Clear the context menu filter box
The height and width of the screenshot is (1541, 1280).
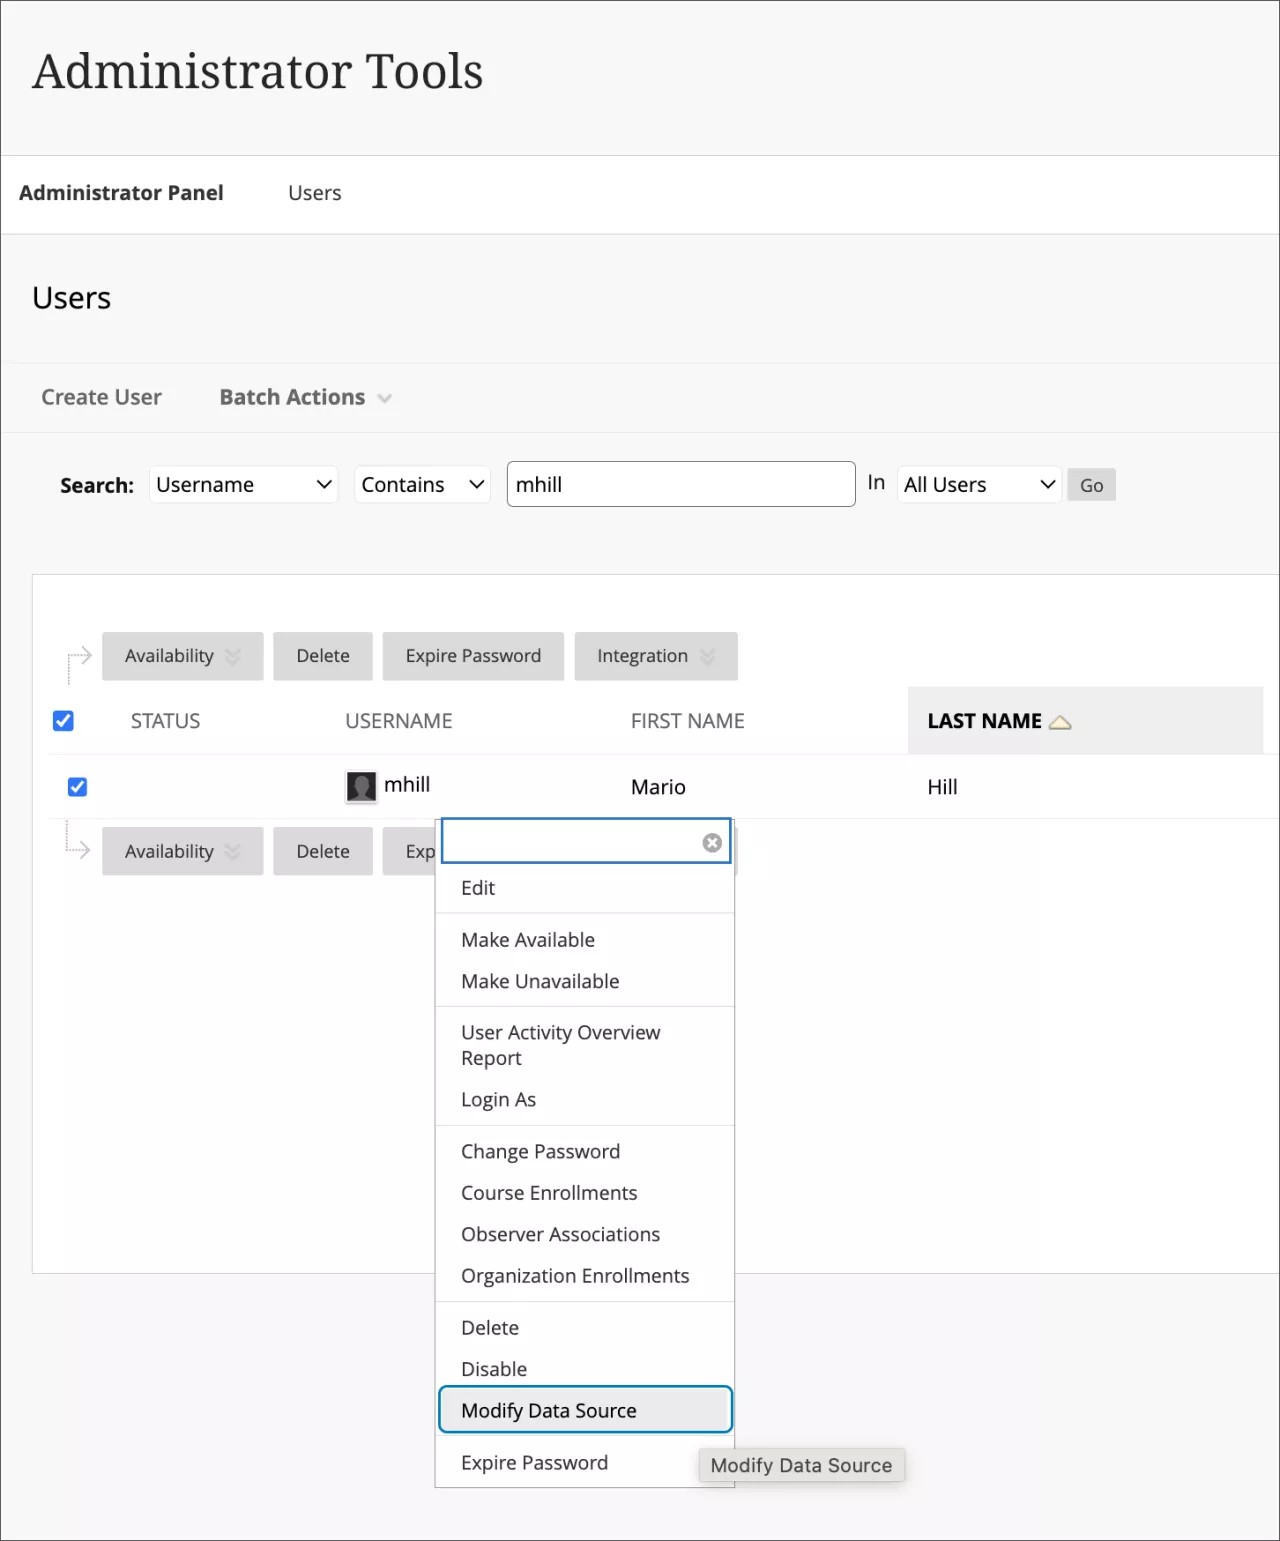tap(711, 842)
